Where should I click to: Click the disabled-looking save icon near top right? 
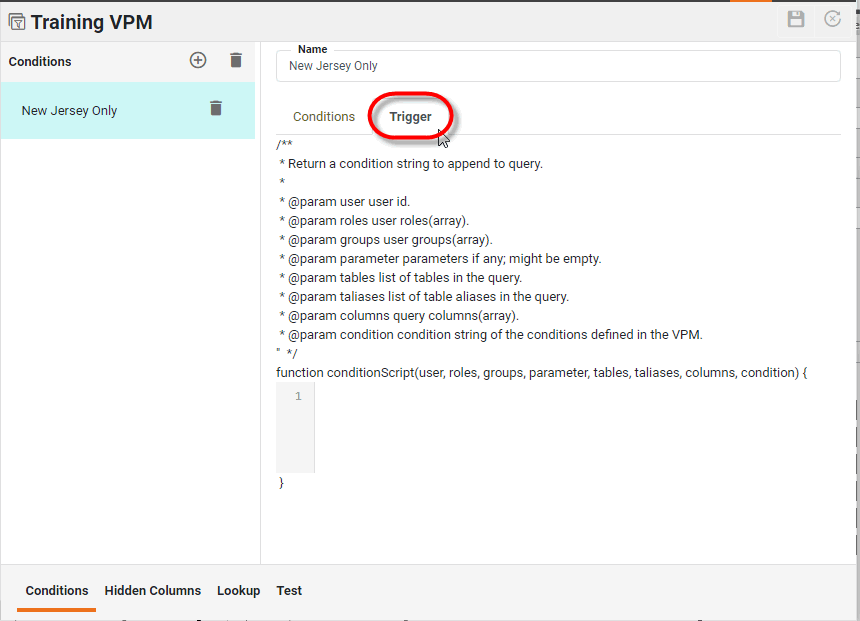796,19
